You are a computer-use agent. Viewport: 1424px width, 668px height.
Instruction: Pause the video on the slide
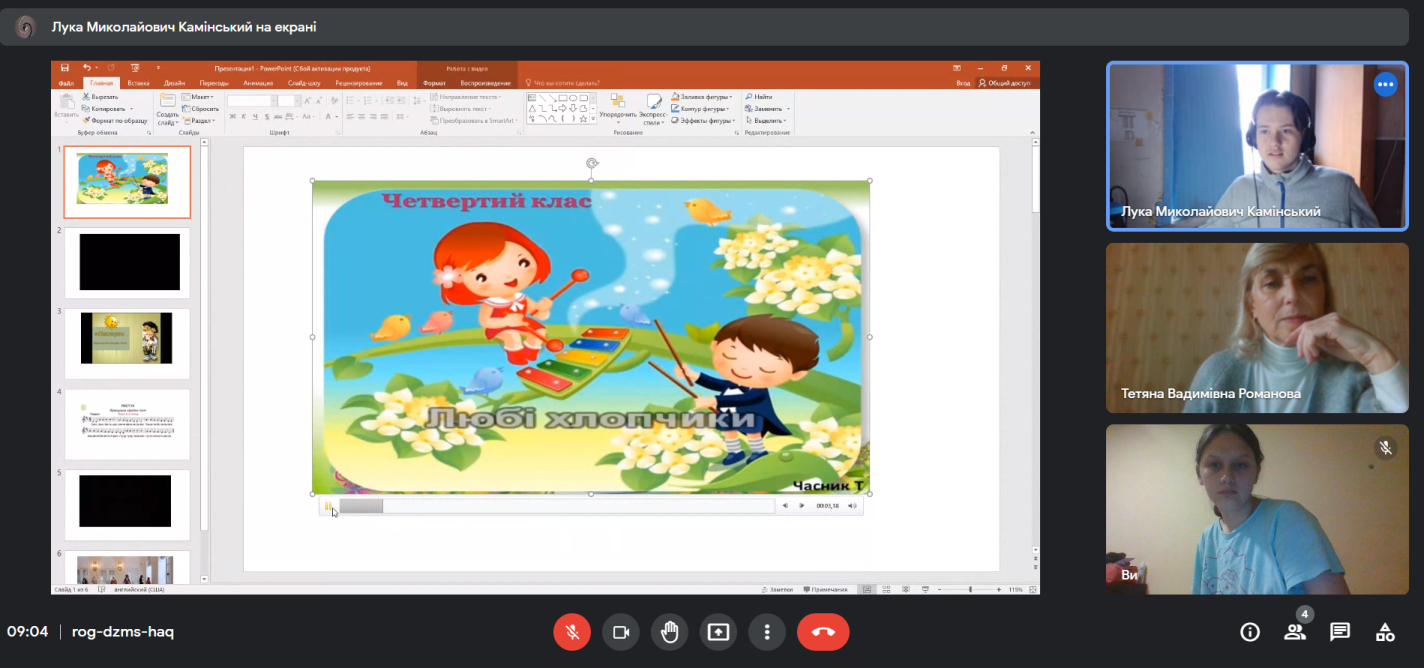pos(328,506)
